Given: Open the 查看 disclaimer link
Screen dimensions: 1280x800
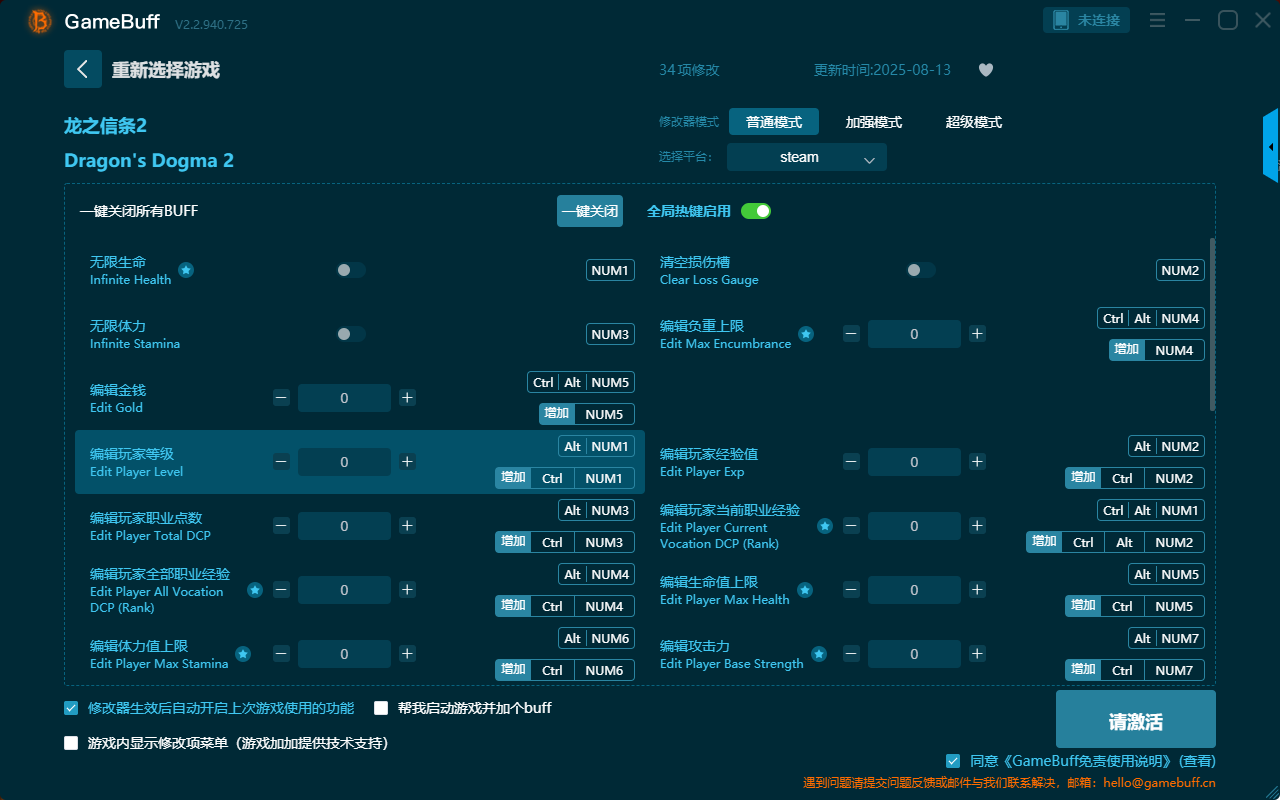Looking at the screenshot, I should (x=1196, y=761).
